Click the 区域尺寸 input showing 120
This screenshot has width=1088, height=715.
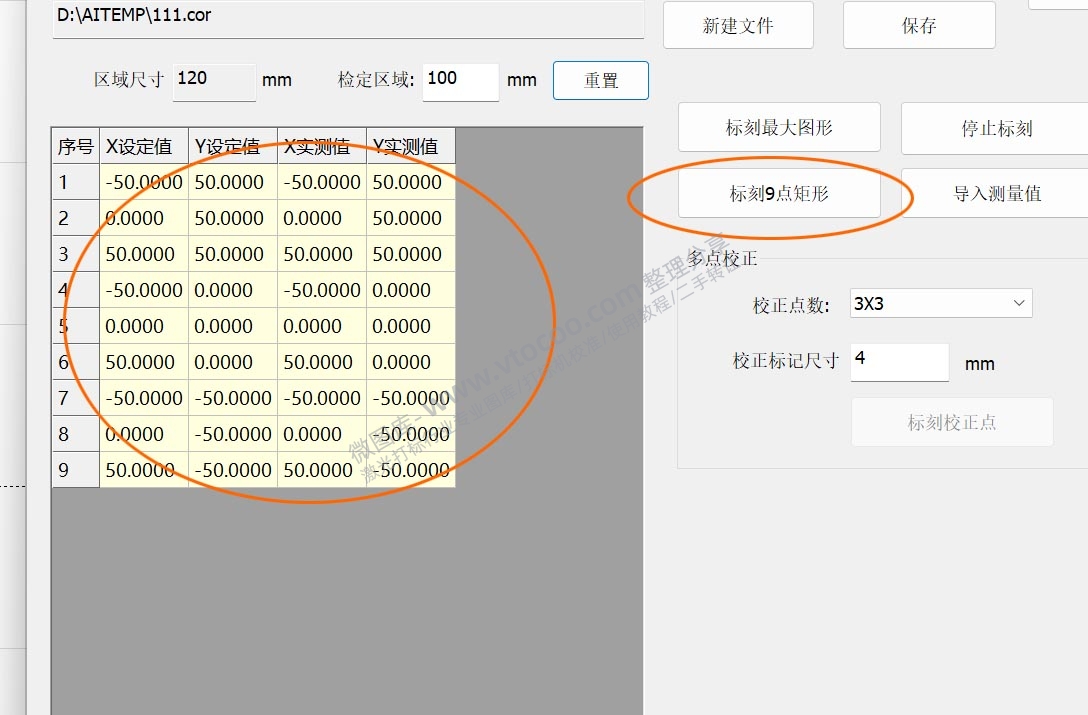click(213, 81)
